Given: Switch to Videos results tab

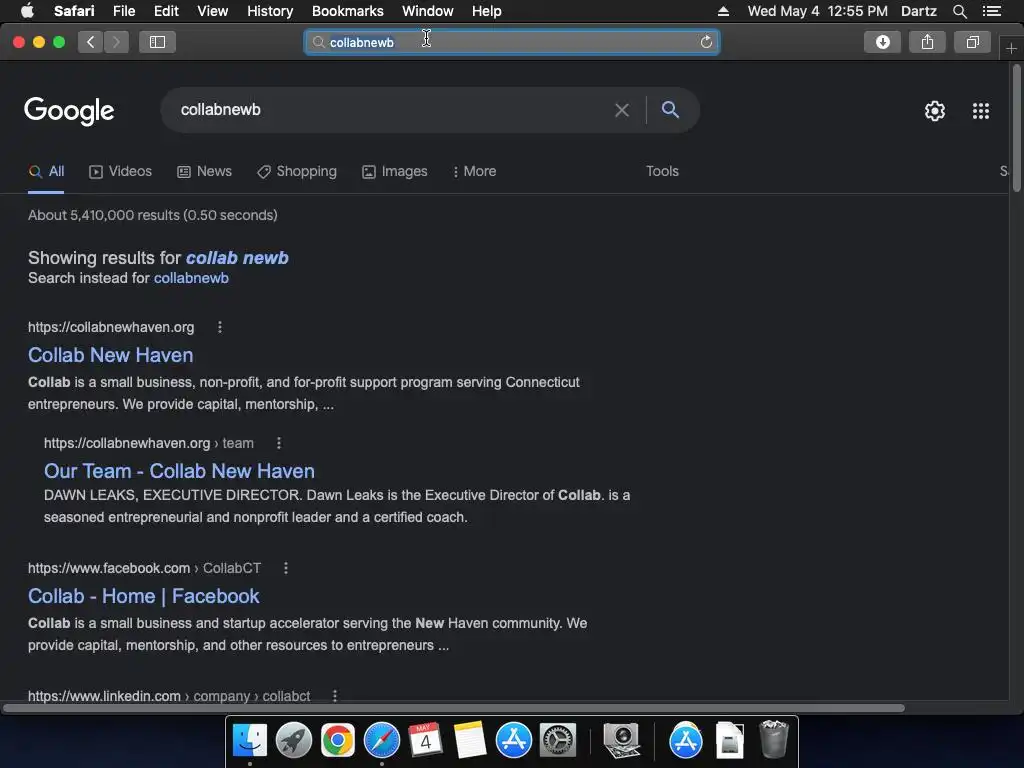Looking at the screenshot, I should pos(120,172).
